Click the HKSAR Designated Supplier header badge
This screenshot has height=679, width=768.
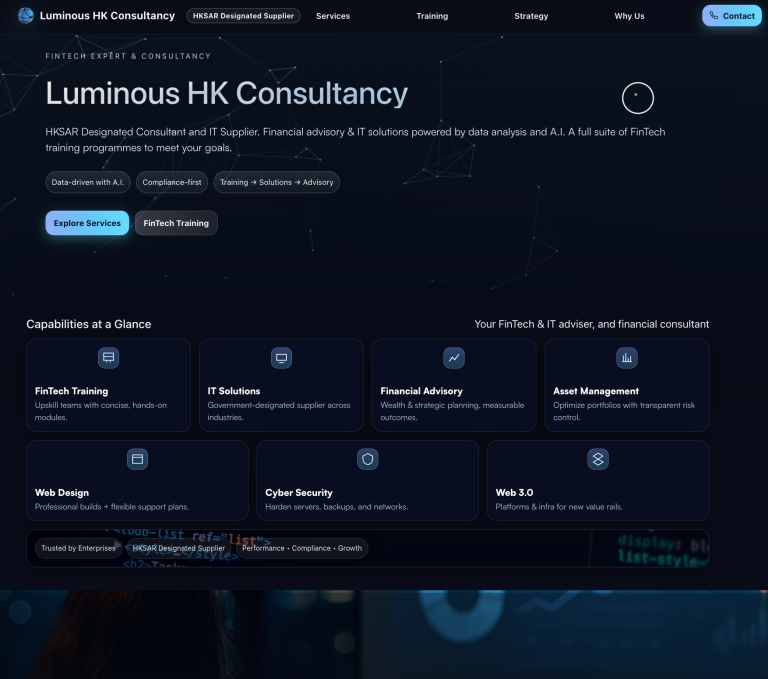pos(243,16)
